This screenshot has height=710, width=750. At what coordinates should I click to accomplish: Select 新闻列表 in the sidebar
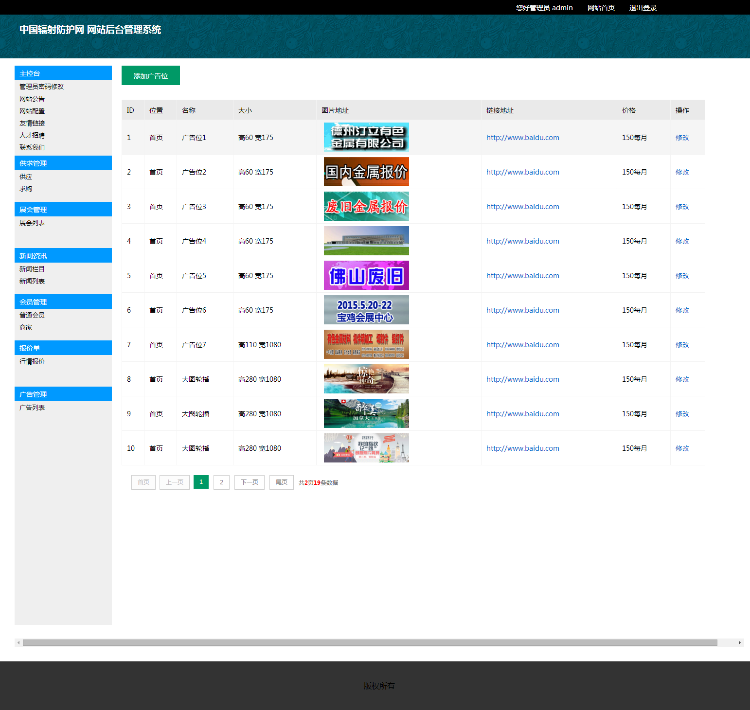point(32,281)
